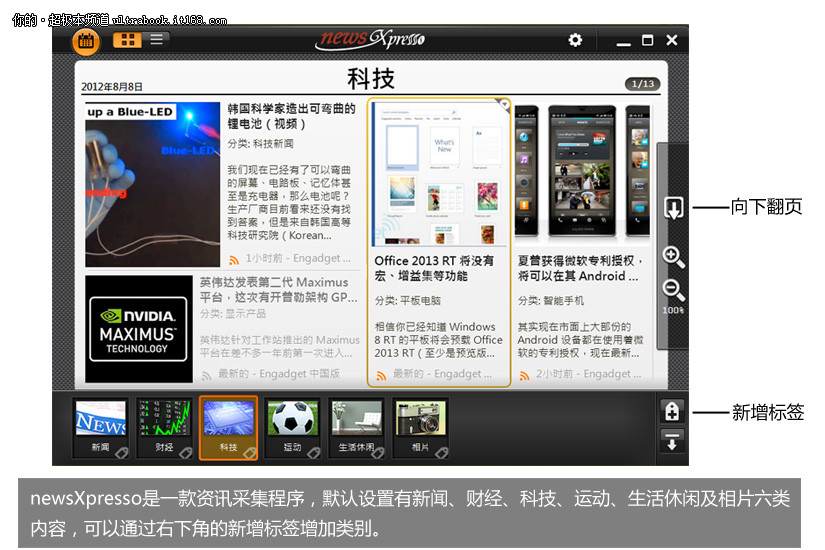The height and width of the screenshot is (550, 825).
Task: Click the 1/13 page indicator
Action: point(642,84)
